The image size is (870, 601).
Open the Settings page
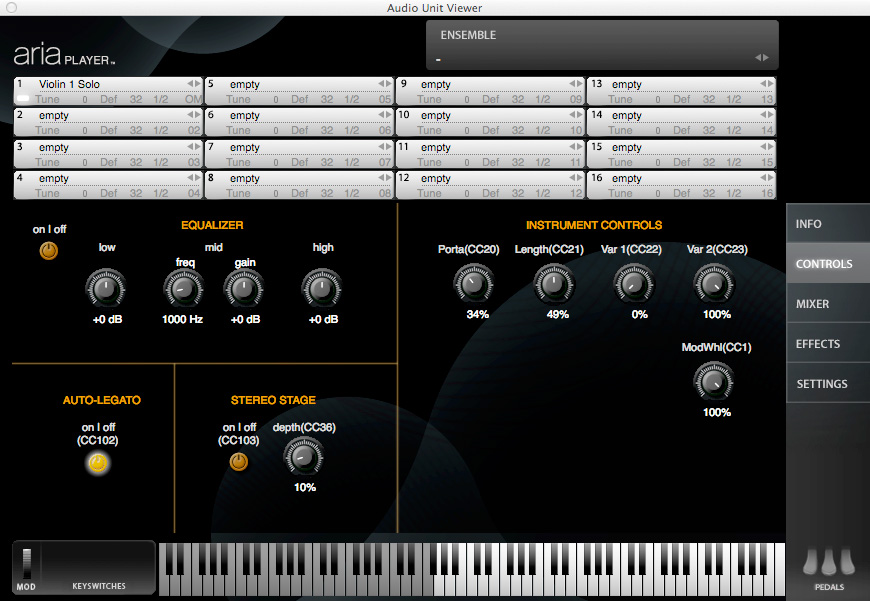827,384
